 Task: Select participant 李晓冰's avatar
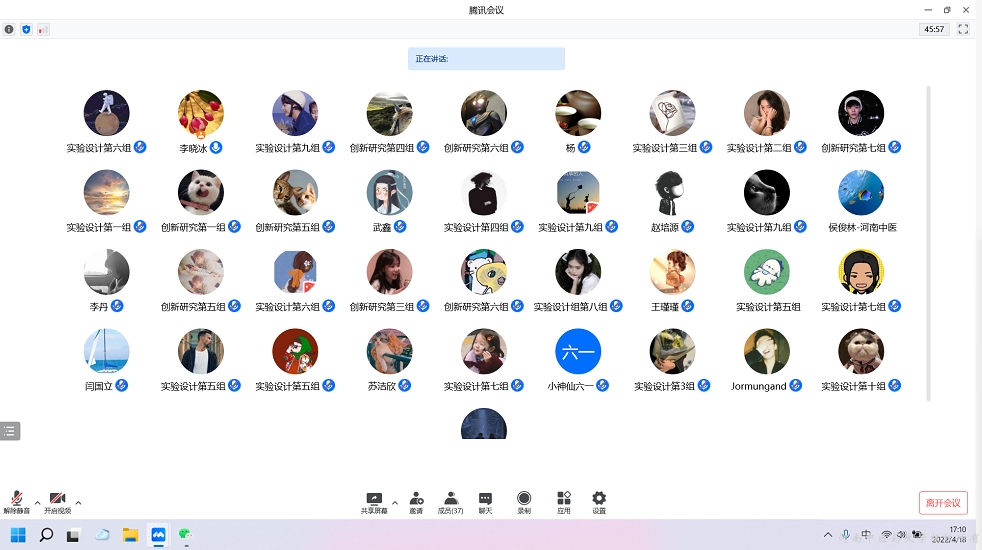click(201, 113)
